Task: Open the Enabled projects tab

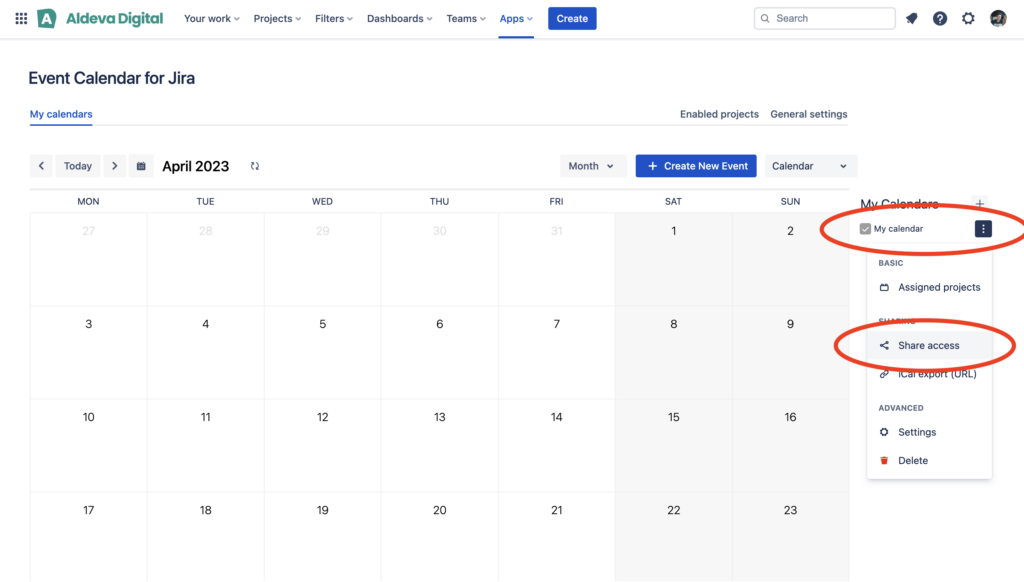Action: tap(719, 114)
